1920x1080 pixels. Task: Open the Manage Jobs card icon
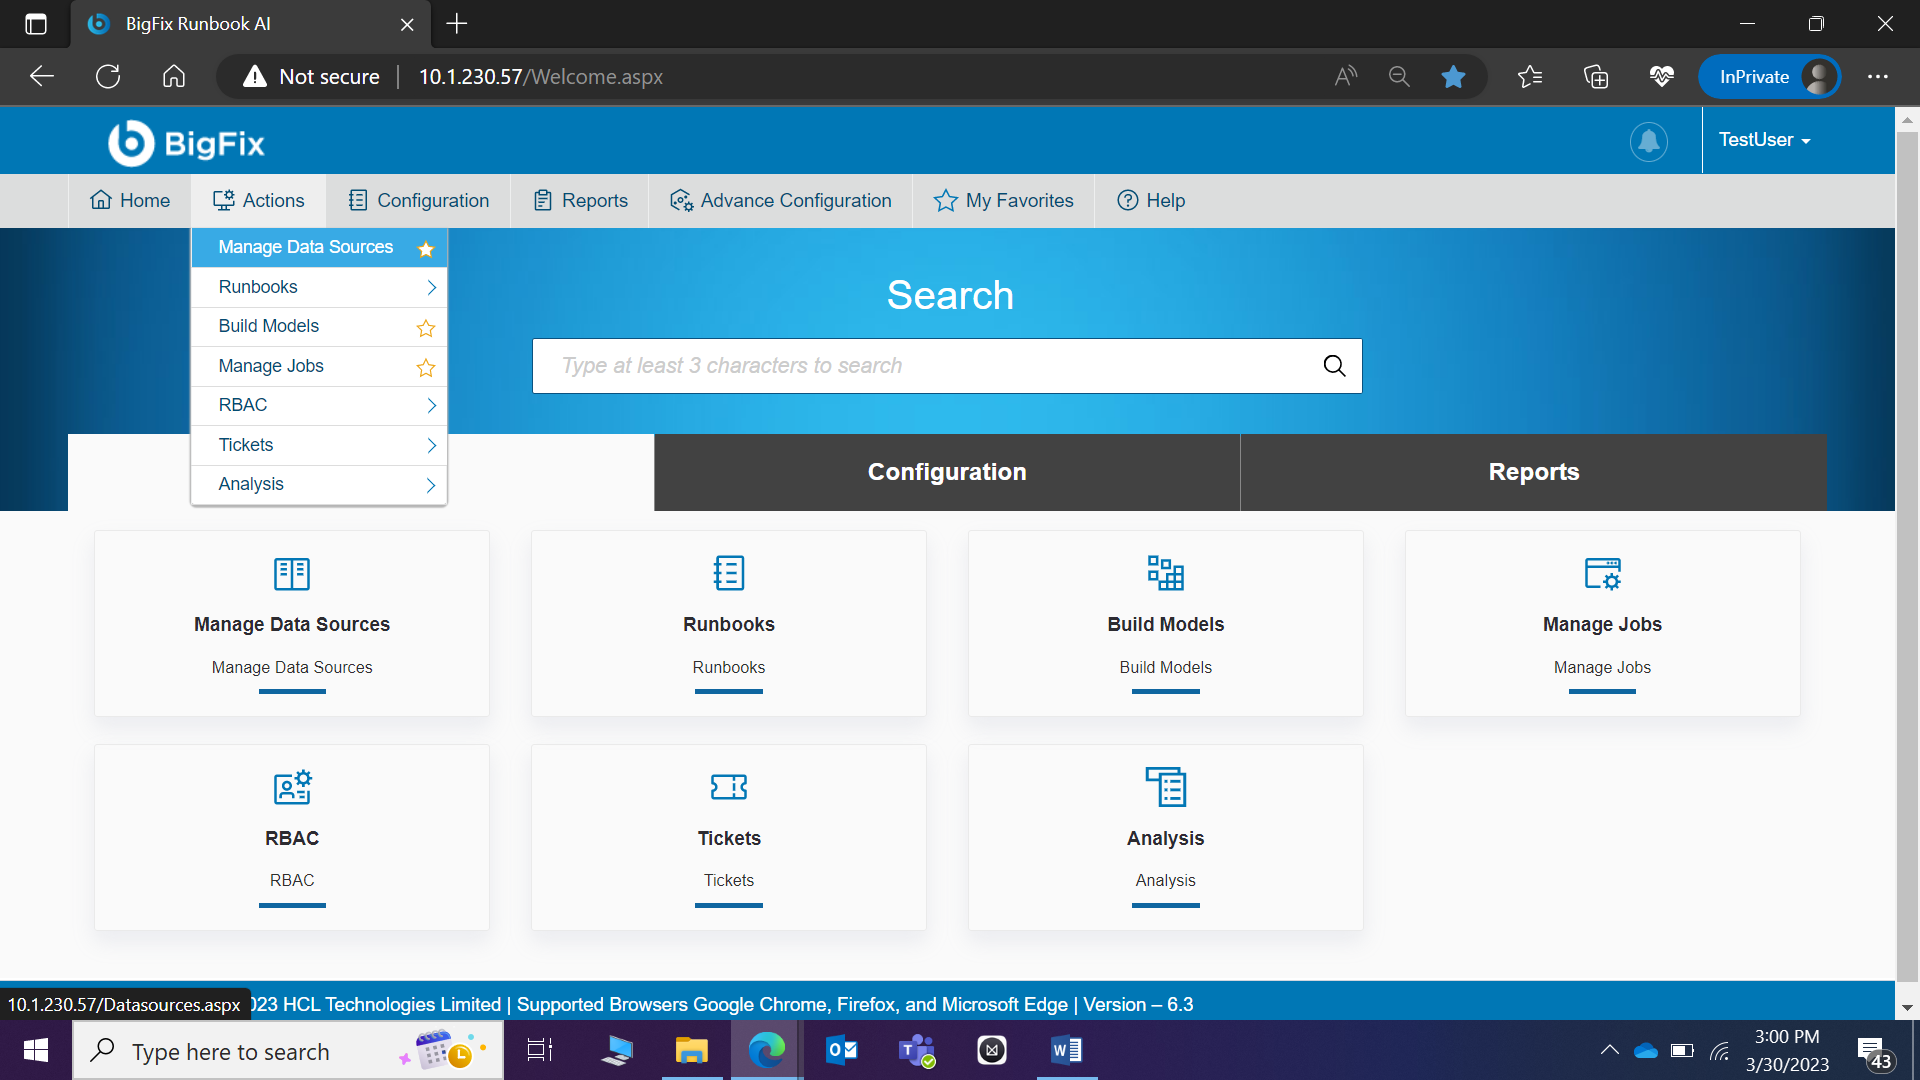pyautogui.click(x=1602, y=574)
